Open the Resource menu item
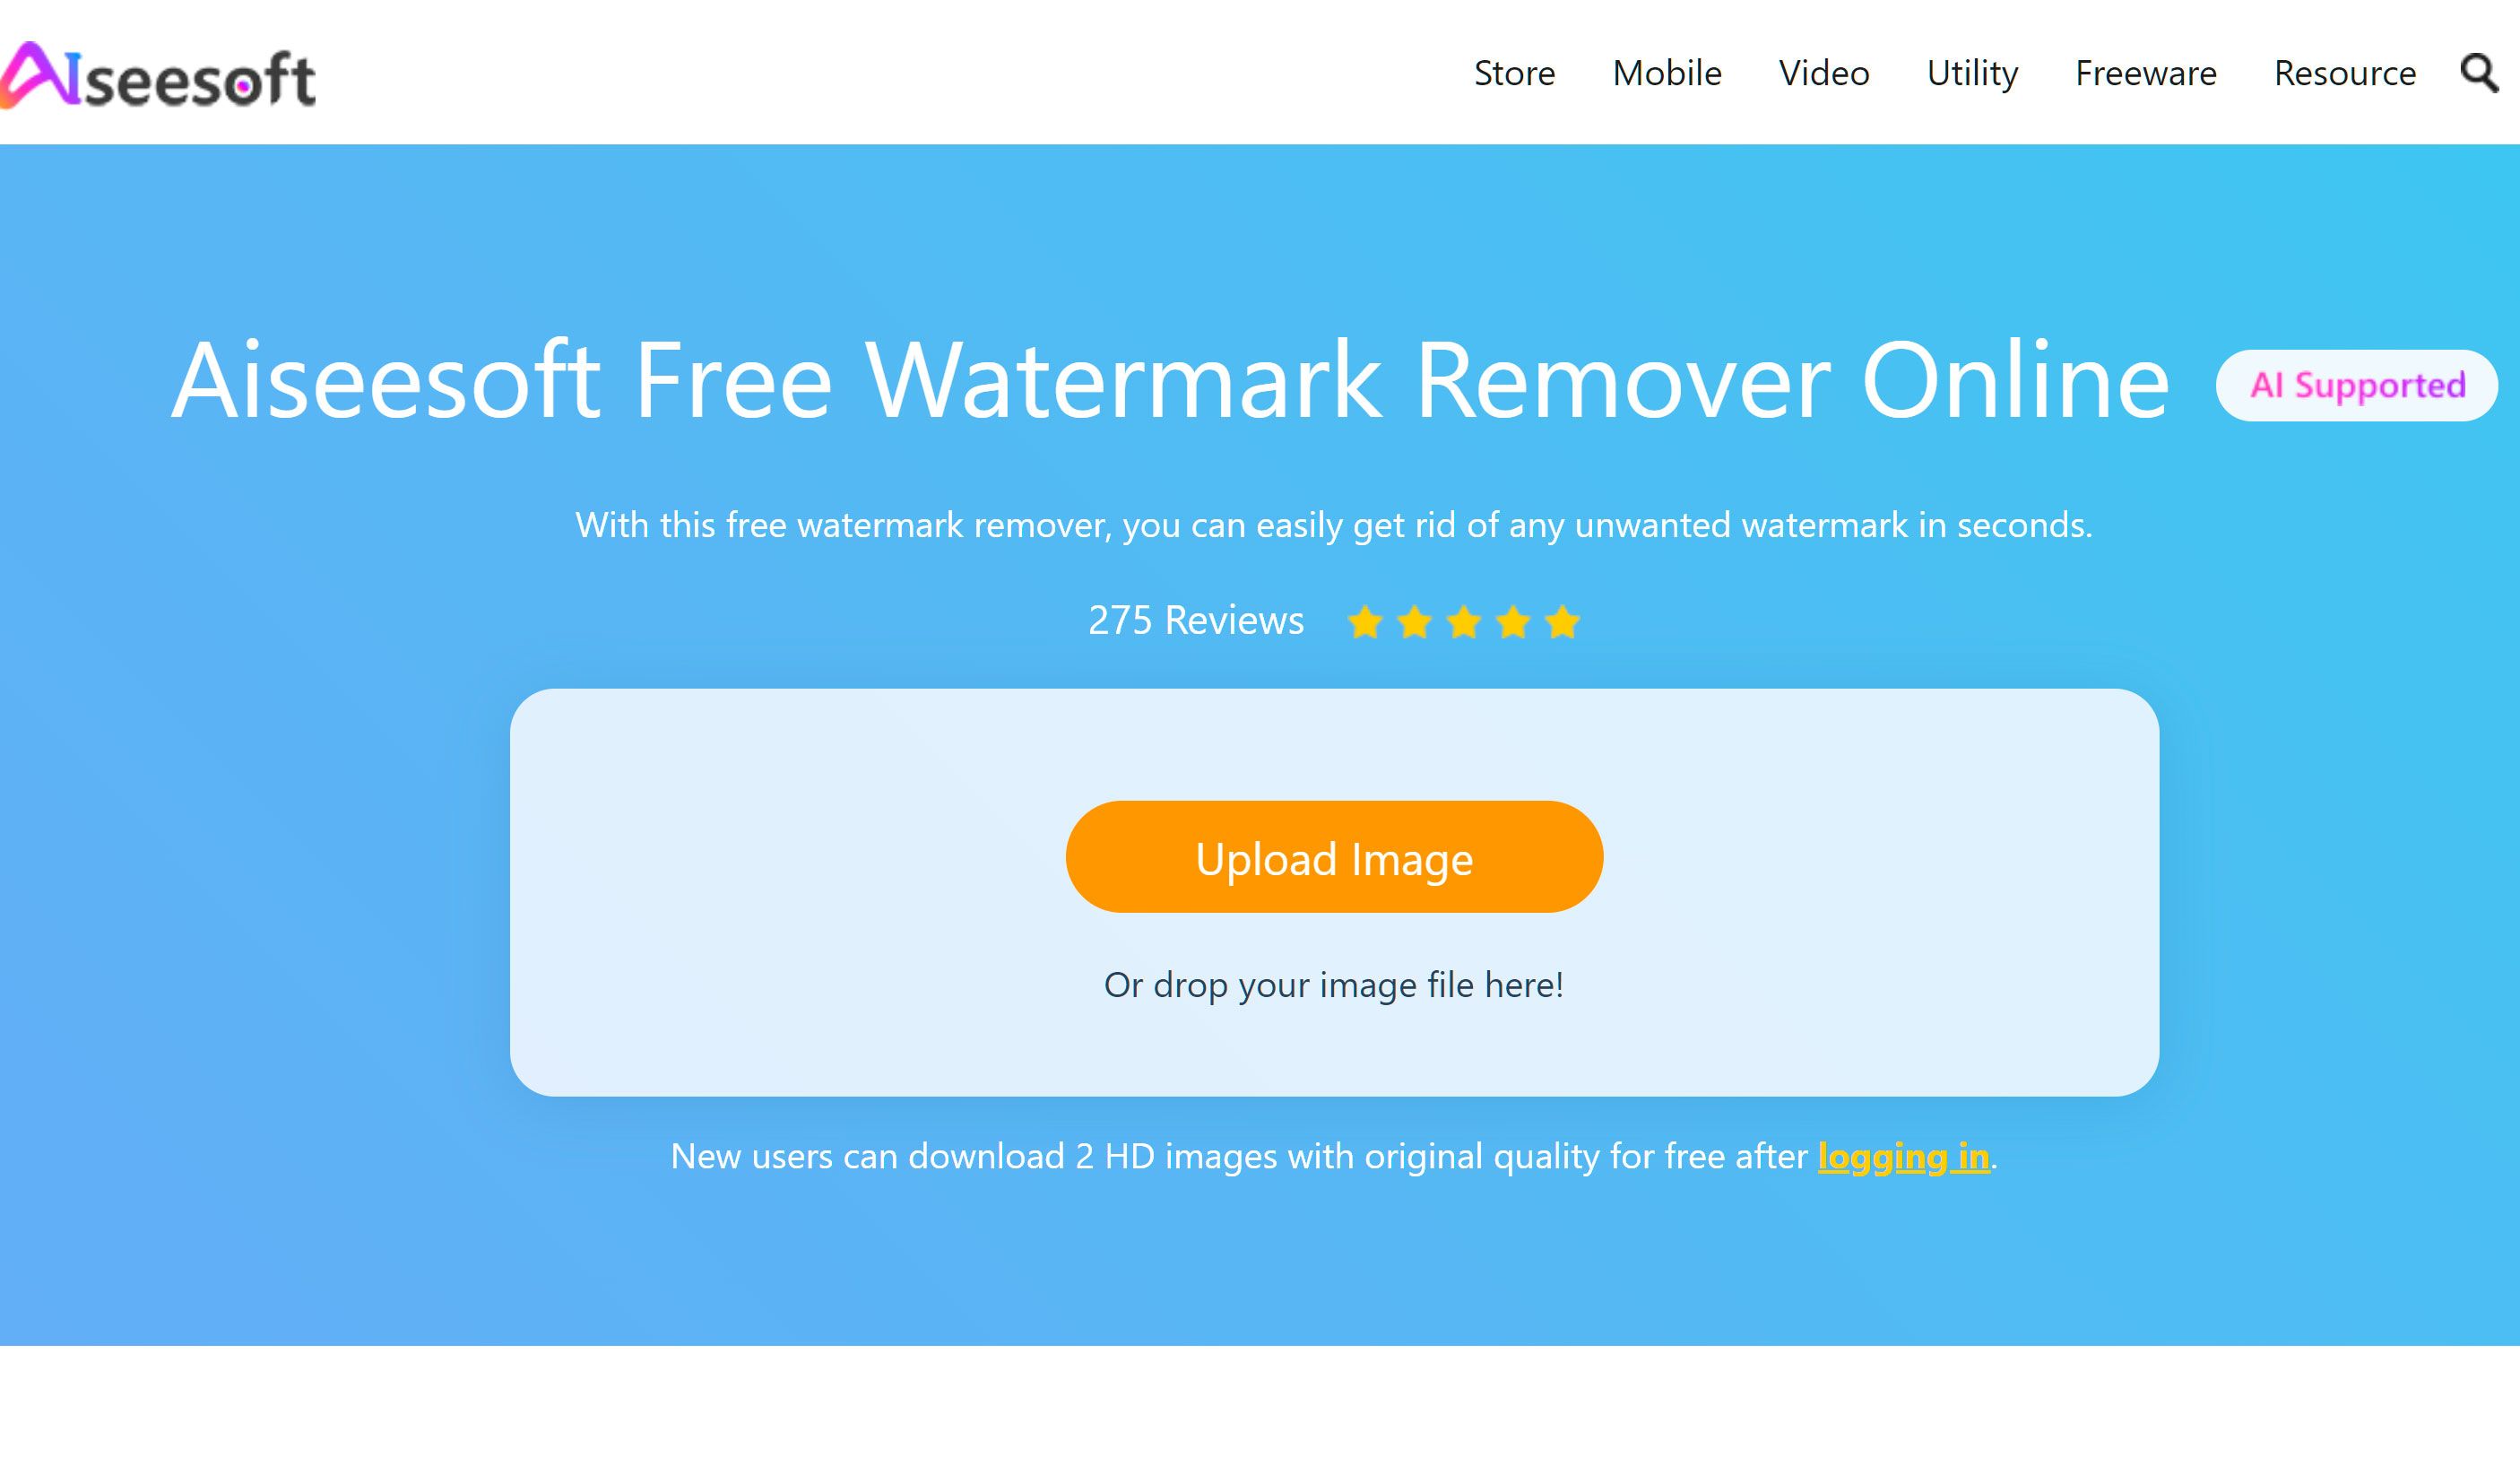The width and height of the screenshot is (2520, 1475). 2346,72
